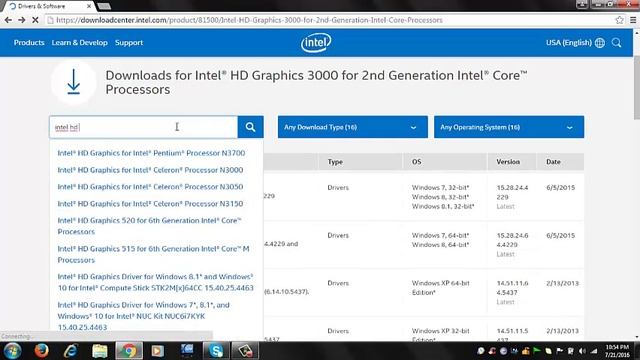Expand the Any Download Type (16) dropdown
The height and width of the screenshot is (360, 640).
pyautogui.click(x=353, y=127)
